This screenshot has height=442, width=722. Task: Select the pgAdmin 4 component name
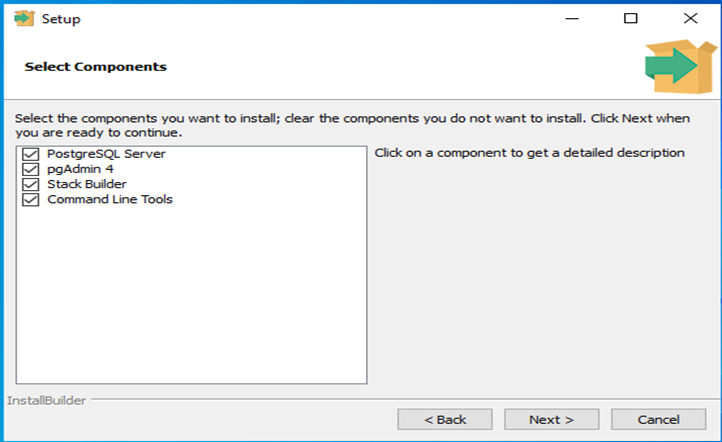[80, 169]
